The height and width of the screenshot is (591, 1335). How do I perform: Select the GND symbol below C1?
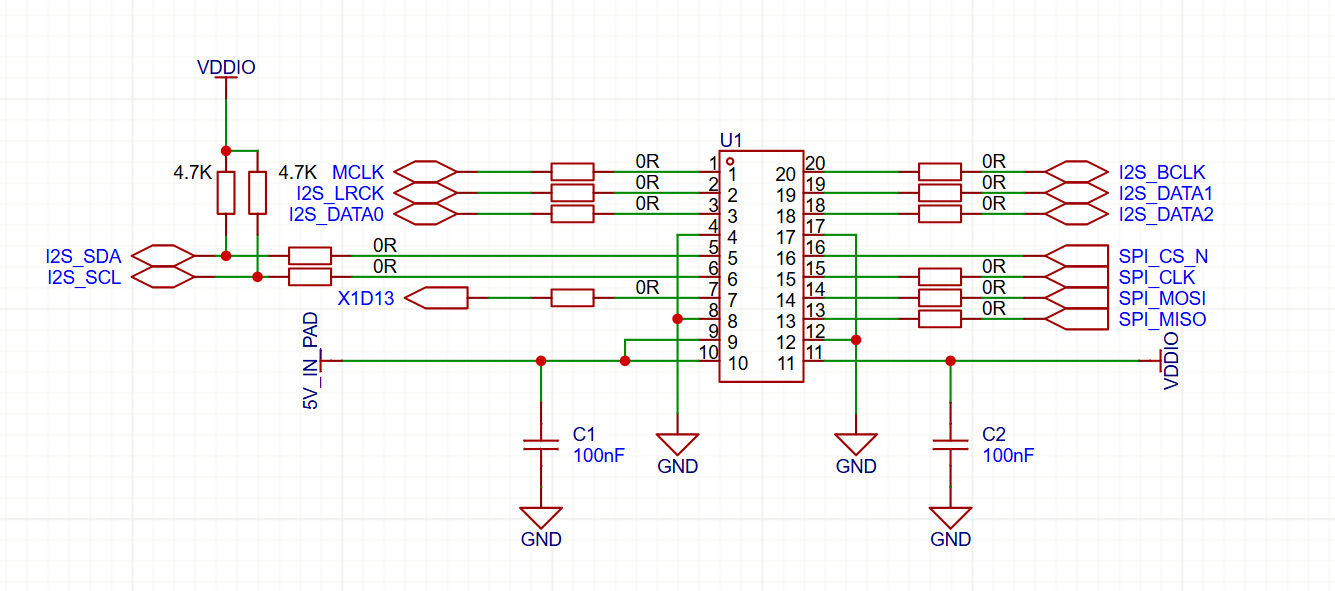(x=541, y=518)
